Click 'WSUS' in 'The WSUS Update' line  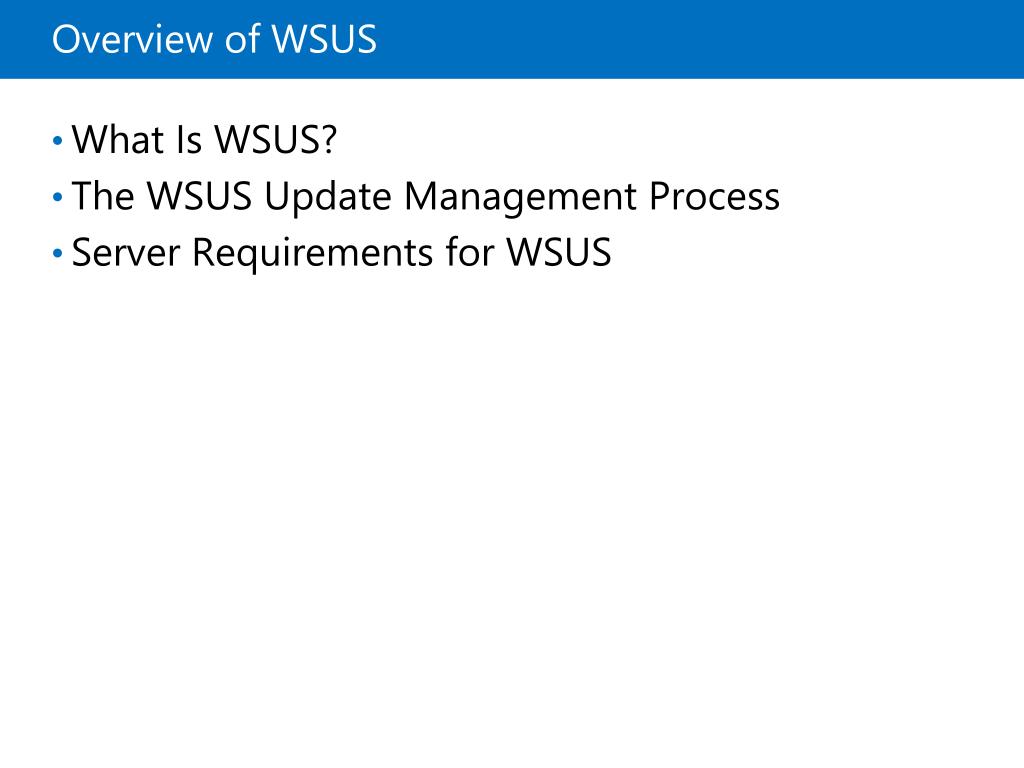[x=199, y=197]
